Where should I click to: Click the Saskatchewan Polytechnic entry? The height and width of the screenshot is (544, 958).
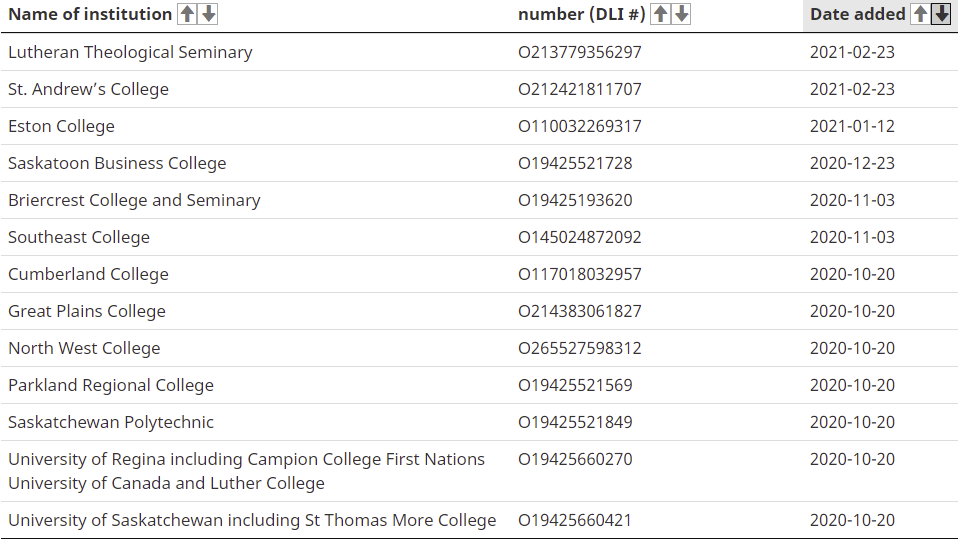click(111, 422)
